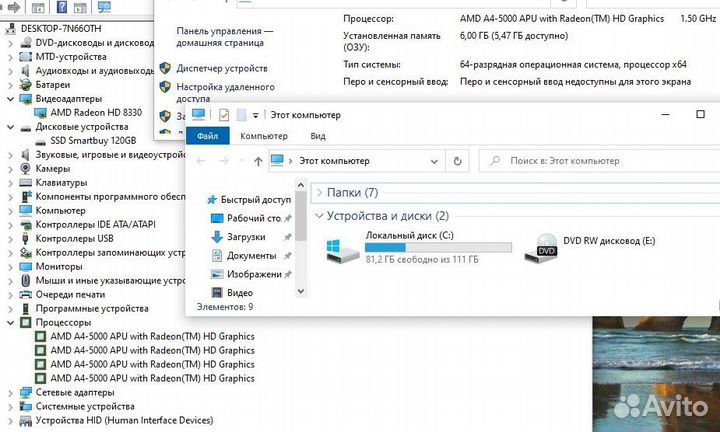Screen dimensions: 720x432
Task: Expand the Сетевые адаптеры node arrow
Action: 11,393
